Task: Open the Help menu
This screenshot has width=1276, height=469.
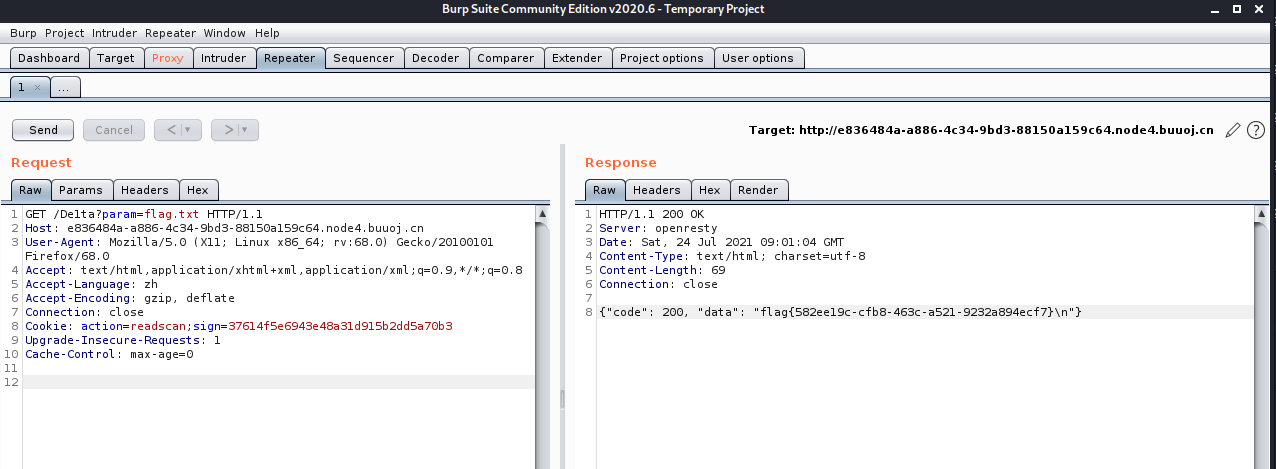Action: pyautogui.click(x=267, y=33)
